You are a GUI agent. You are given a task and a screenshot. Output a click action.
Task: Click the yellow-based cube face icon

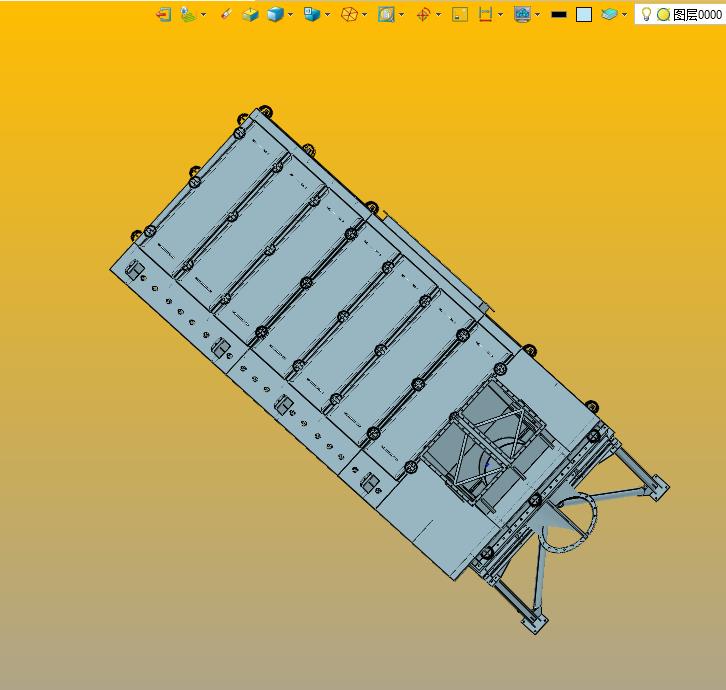[250, 15]
